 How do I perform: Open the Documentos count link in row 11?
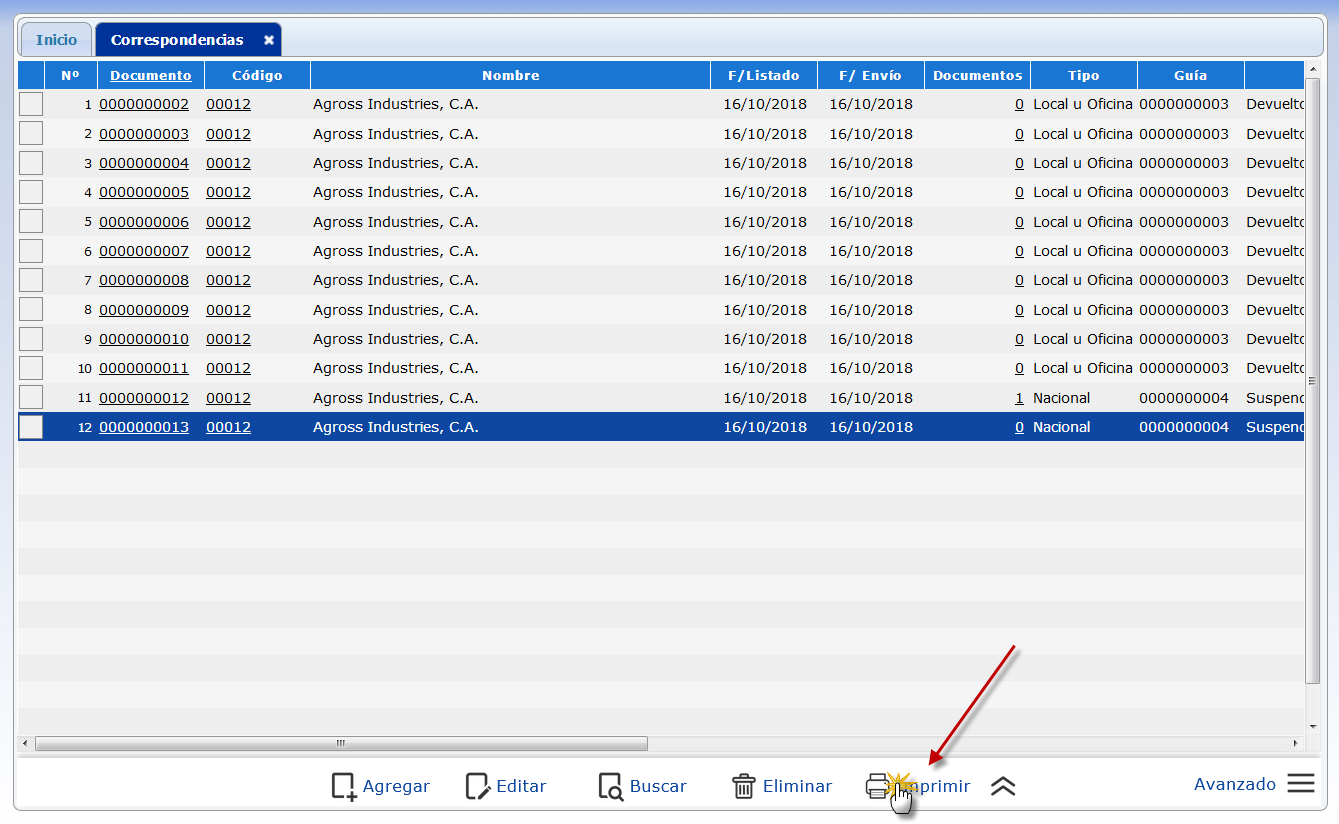click(x=1019, y=398)
